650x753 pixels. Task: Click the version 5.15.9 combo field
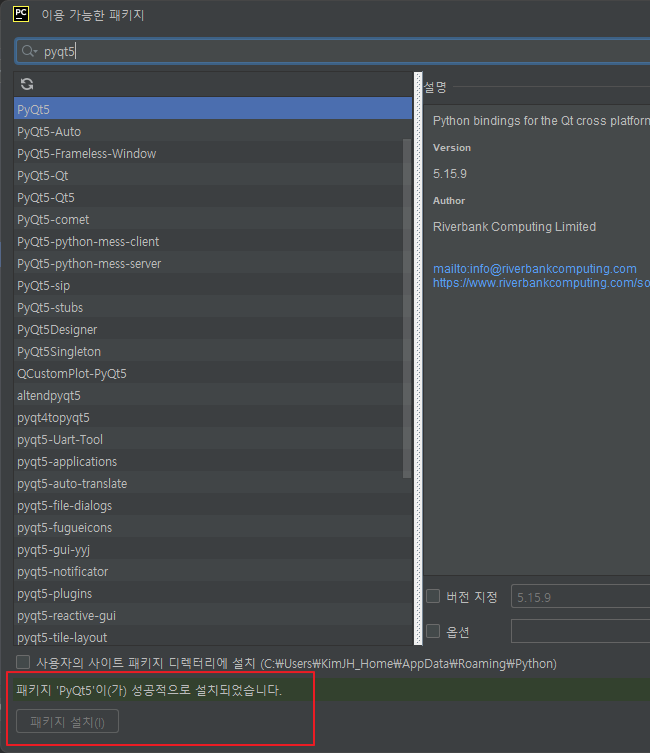[581, 597]
